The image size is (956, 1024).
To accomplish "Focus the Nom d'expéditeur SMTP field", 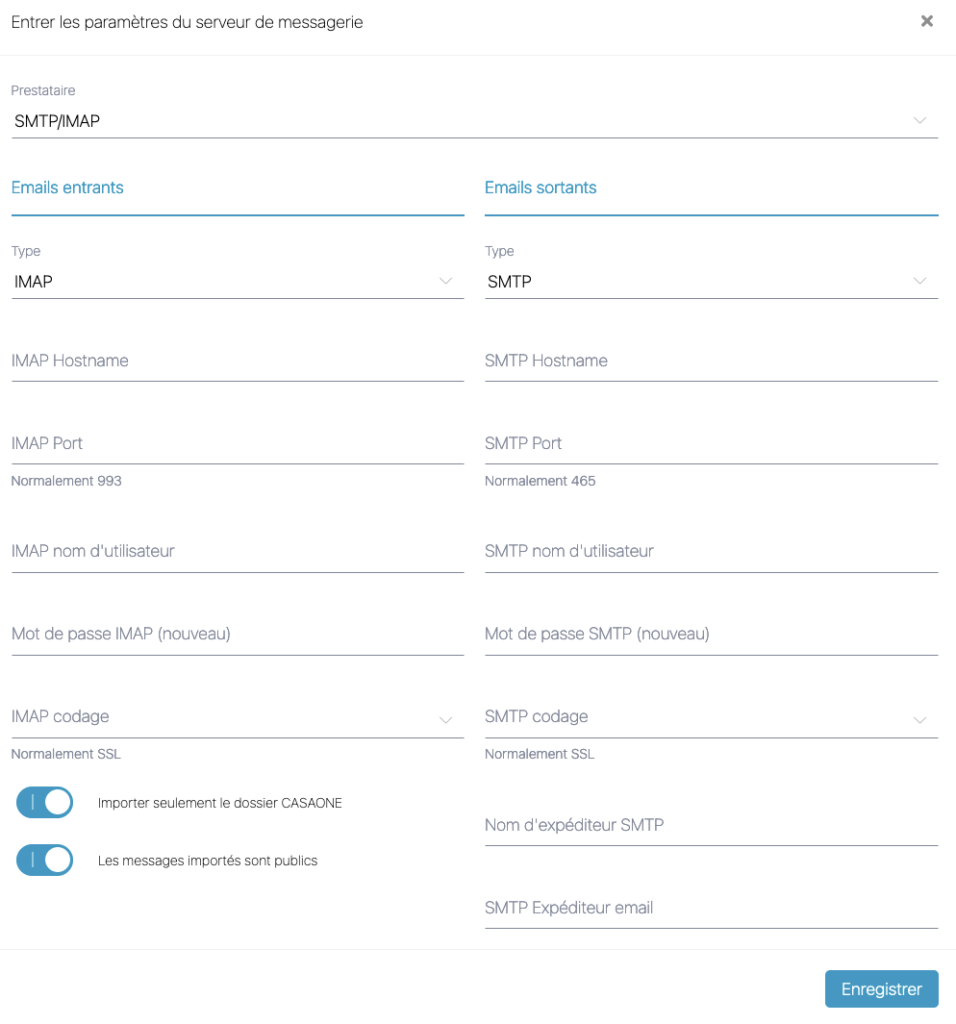I will (x=711, y=826).
